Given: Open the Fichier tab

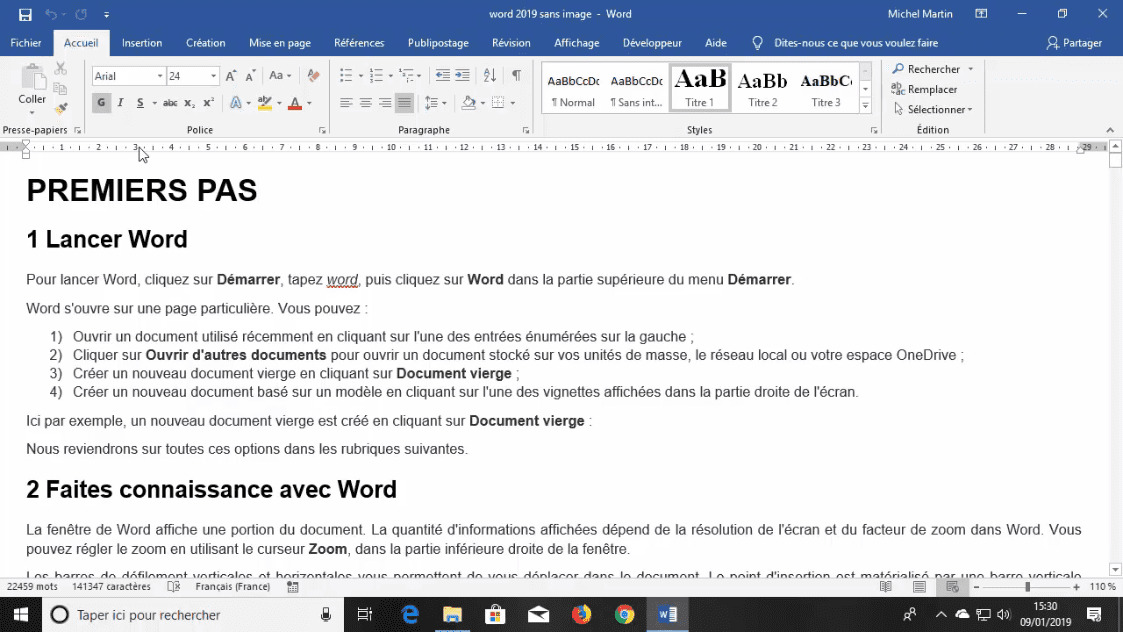Looking at the screenshot, I should tap(26, 43).
